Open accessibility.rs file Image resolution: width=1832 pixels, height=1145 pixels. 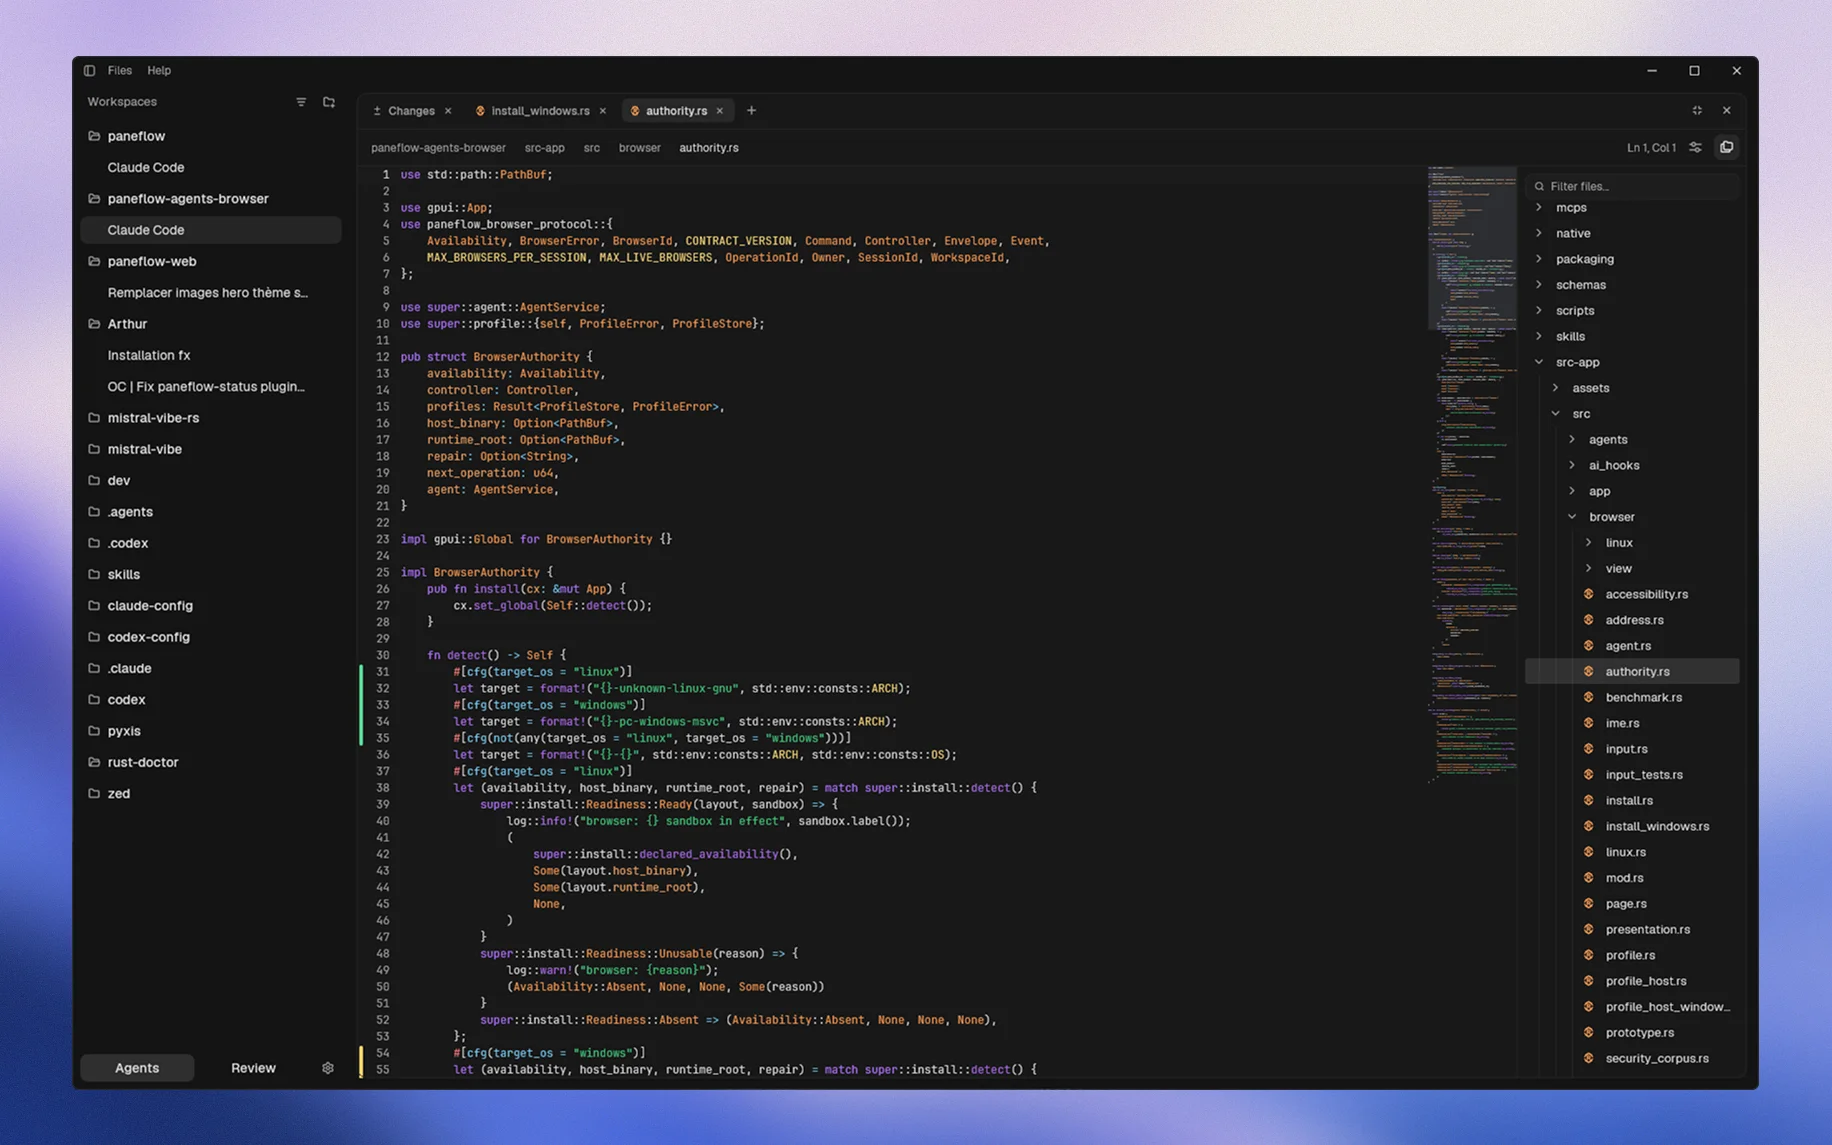coord(1646,594)
